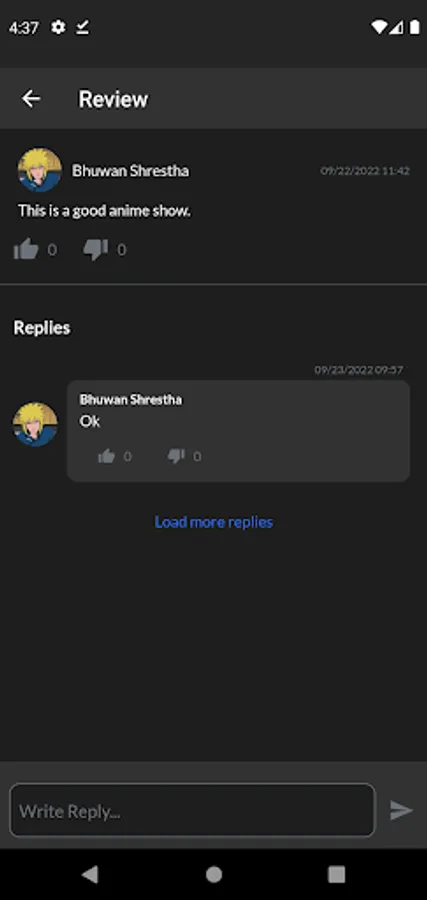Viewport: 427px width, 900px height.
Task: Select Bhuwan Shrestha's name in the reply bubble
Action: 131,399
